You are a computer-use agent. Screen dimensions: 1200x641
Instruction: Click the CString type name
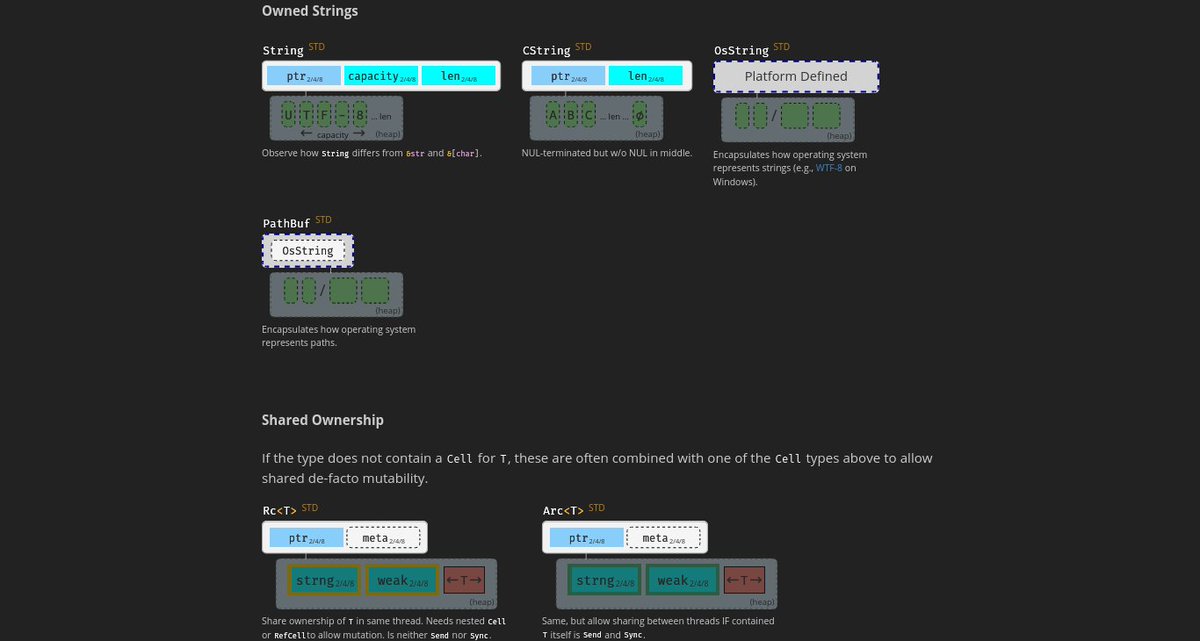click(x=546, y=51)
